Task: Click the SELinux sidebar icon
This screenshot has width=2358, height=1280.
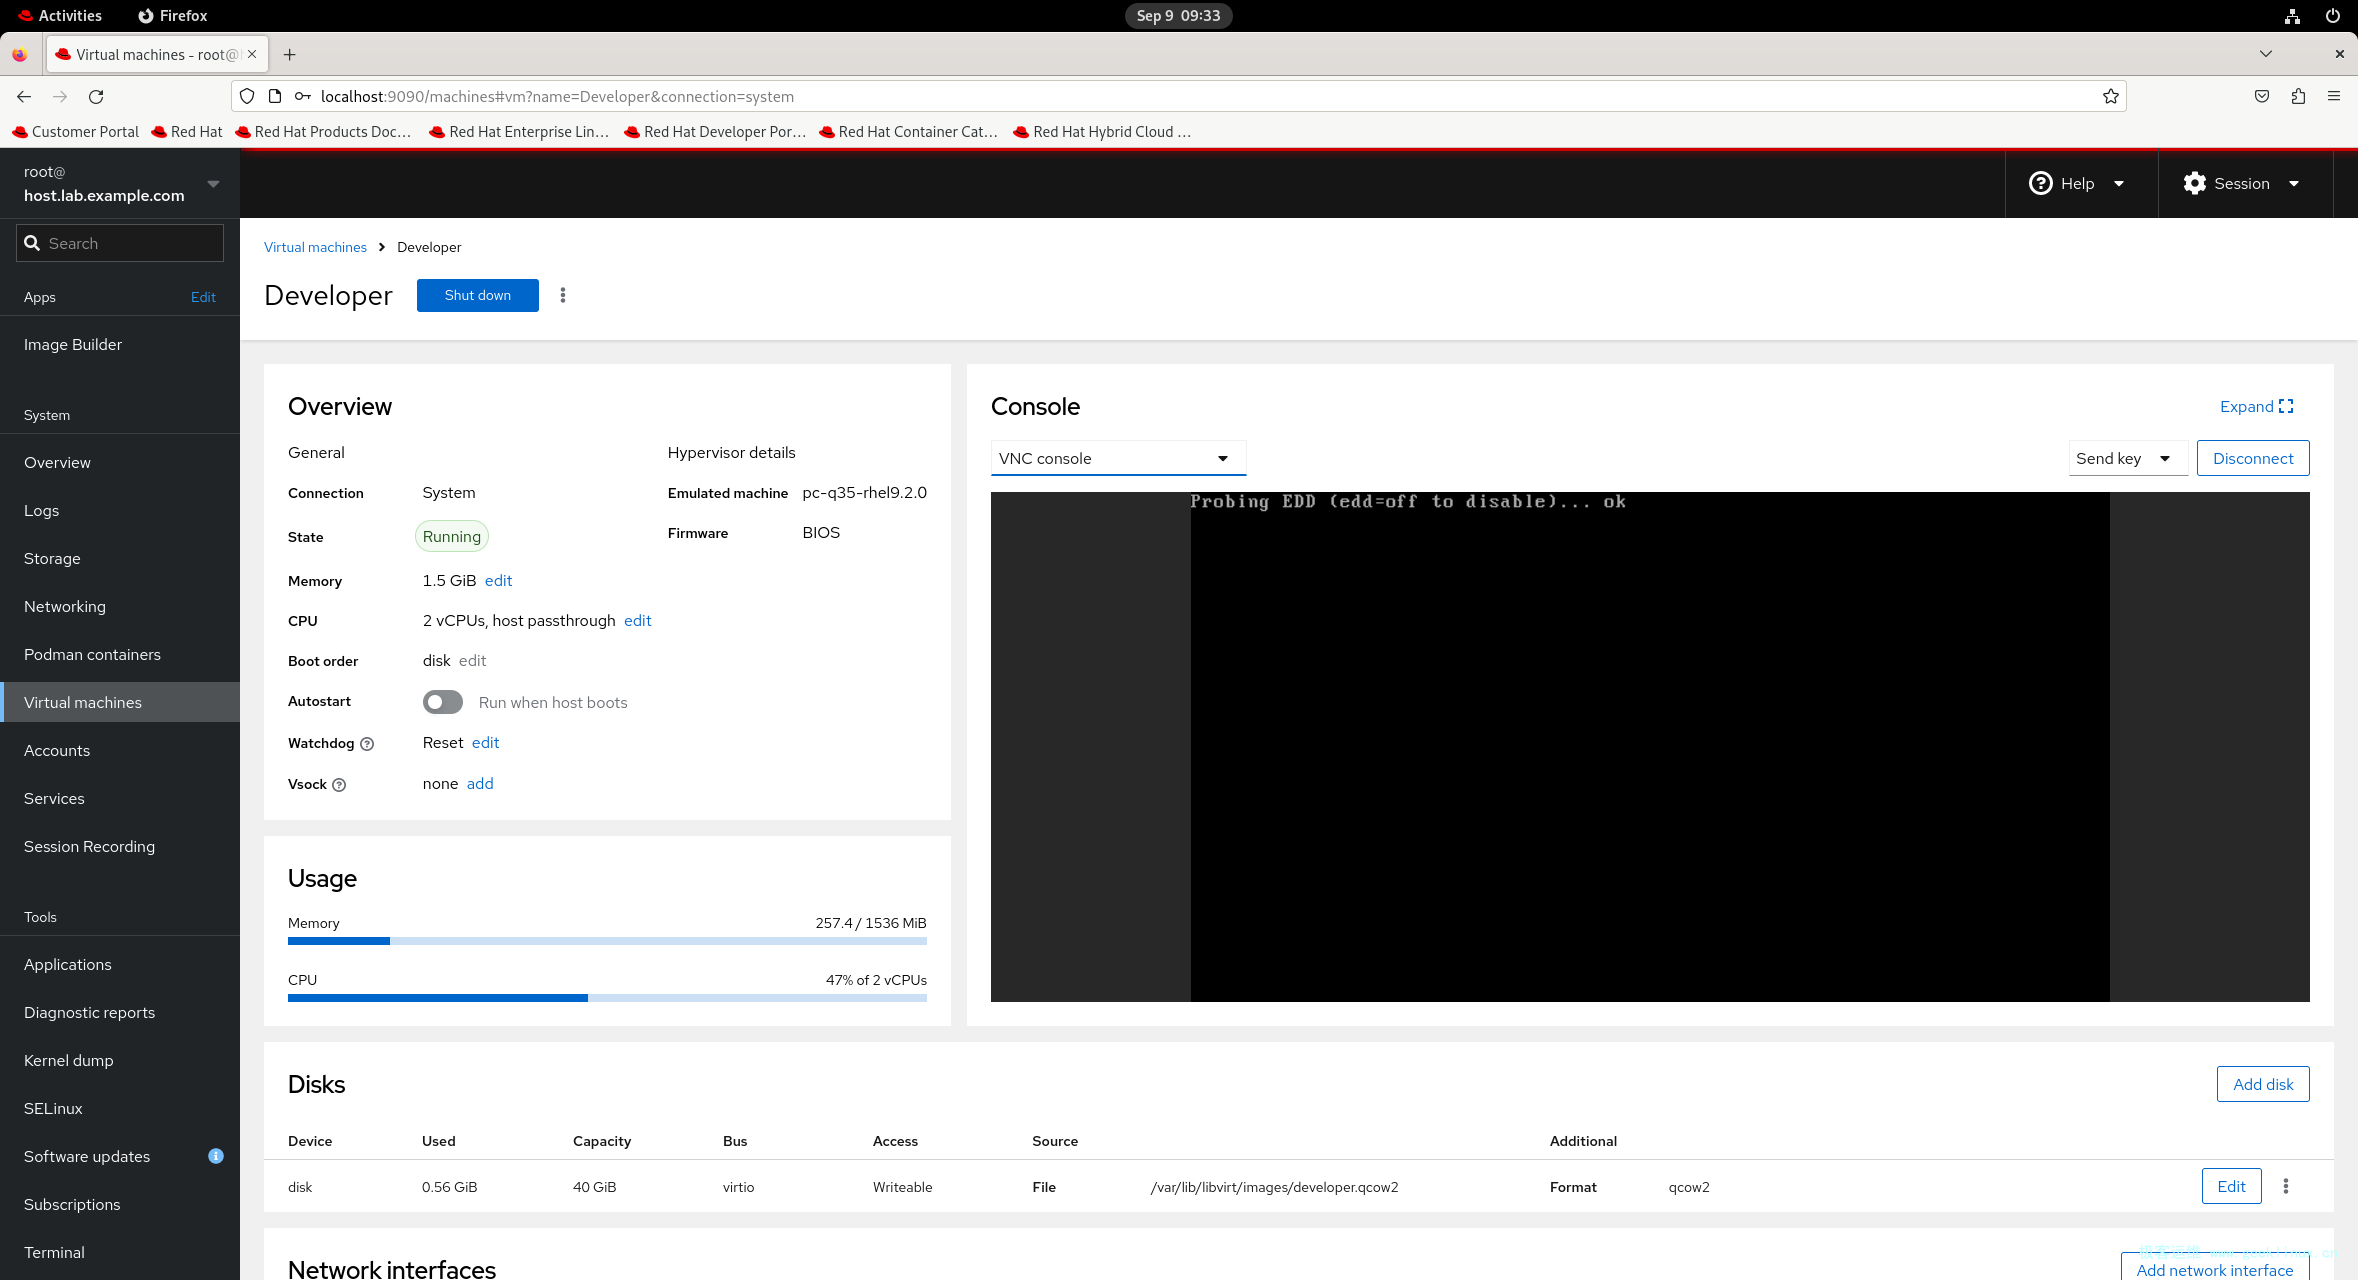Action: point(54,1107)
